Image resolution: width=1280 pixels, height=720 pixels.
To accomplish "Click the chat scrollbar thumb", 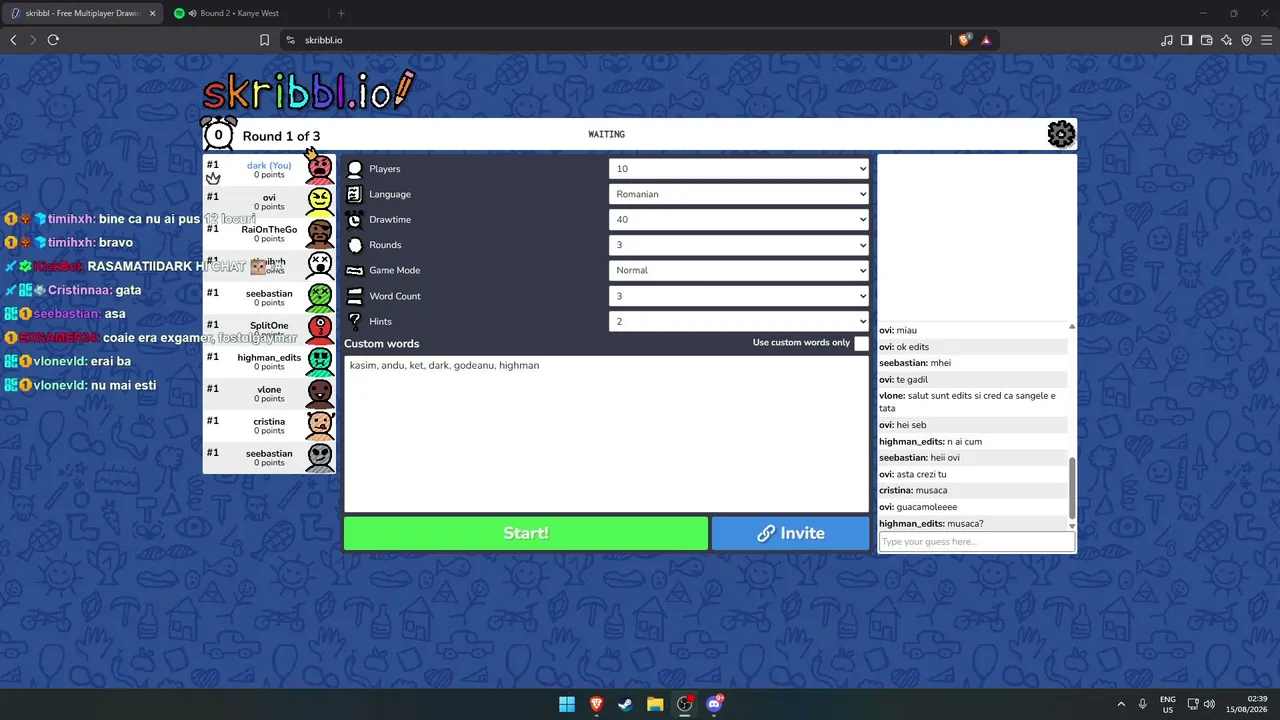I will [x=1072, y=488].
